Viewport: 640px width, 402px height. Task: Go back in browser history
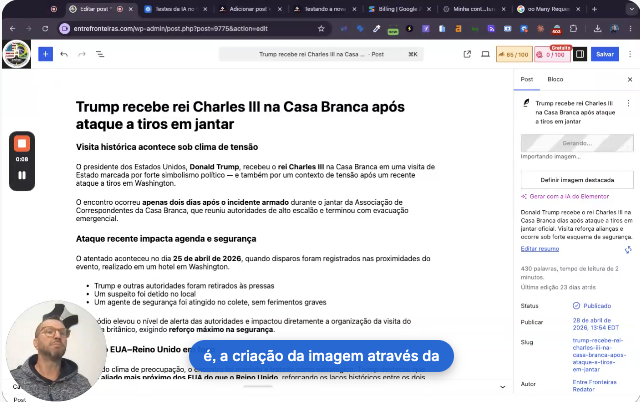(x=12, y=29)
